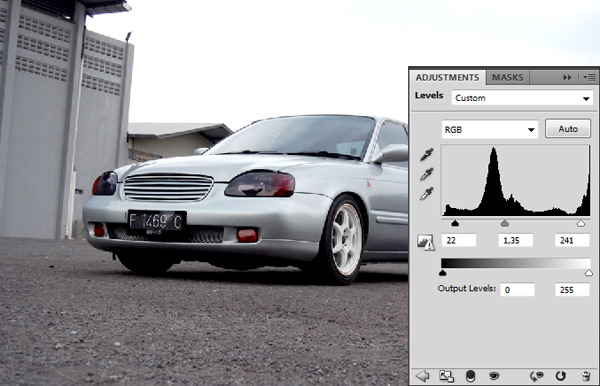Click the output levels gradient bar
Image resolution: width=600 pixels, height=386 pixels.
click(516, 263)
